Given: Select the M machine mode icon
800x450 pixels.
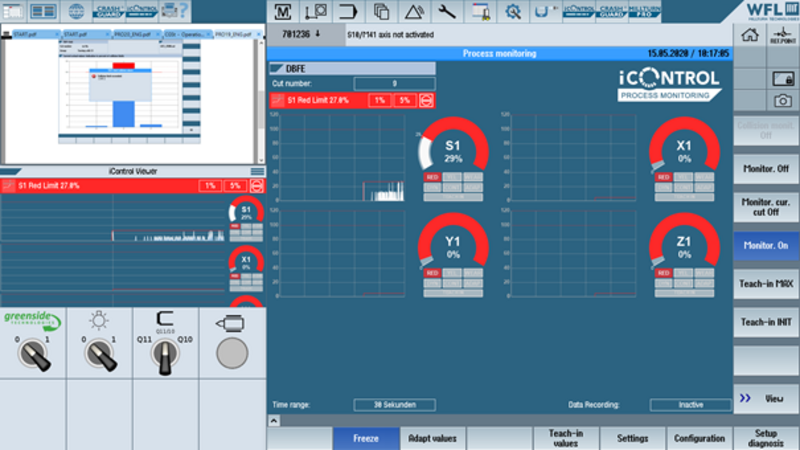Looking at the screenshot, I should (x=284, y=12).
